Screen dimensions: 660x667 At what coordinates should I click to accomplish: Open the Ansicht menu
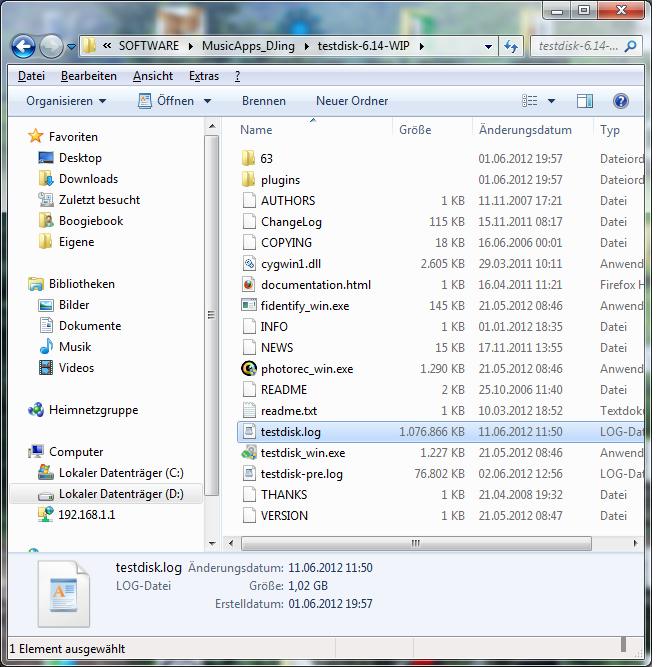point(153,76)
